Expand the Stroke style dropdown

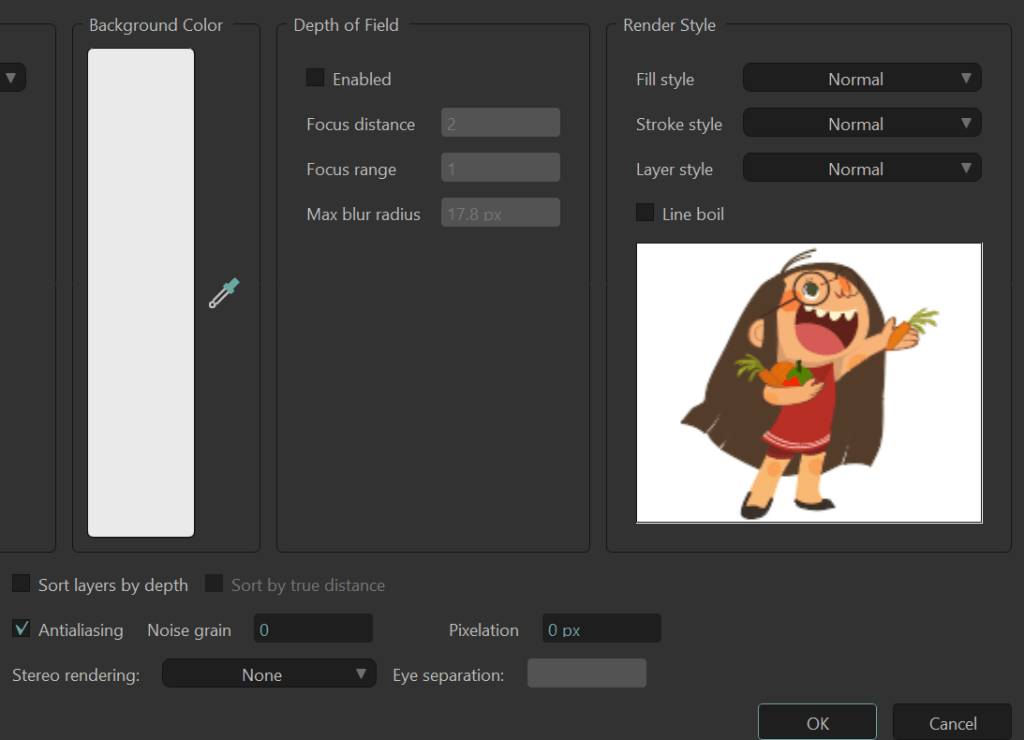click(861, 124)
